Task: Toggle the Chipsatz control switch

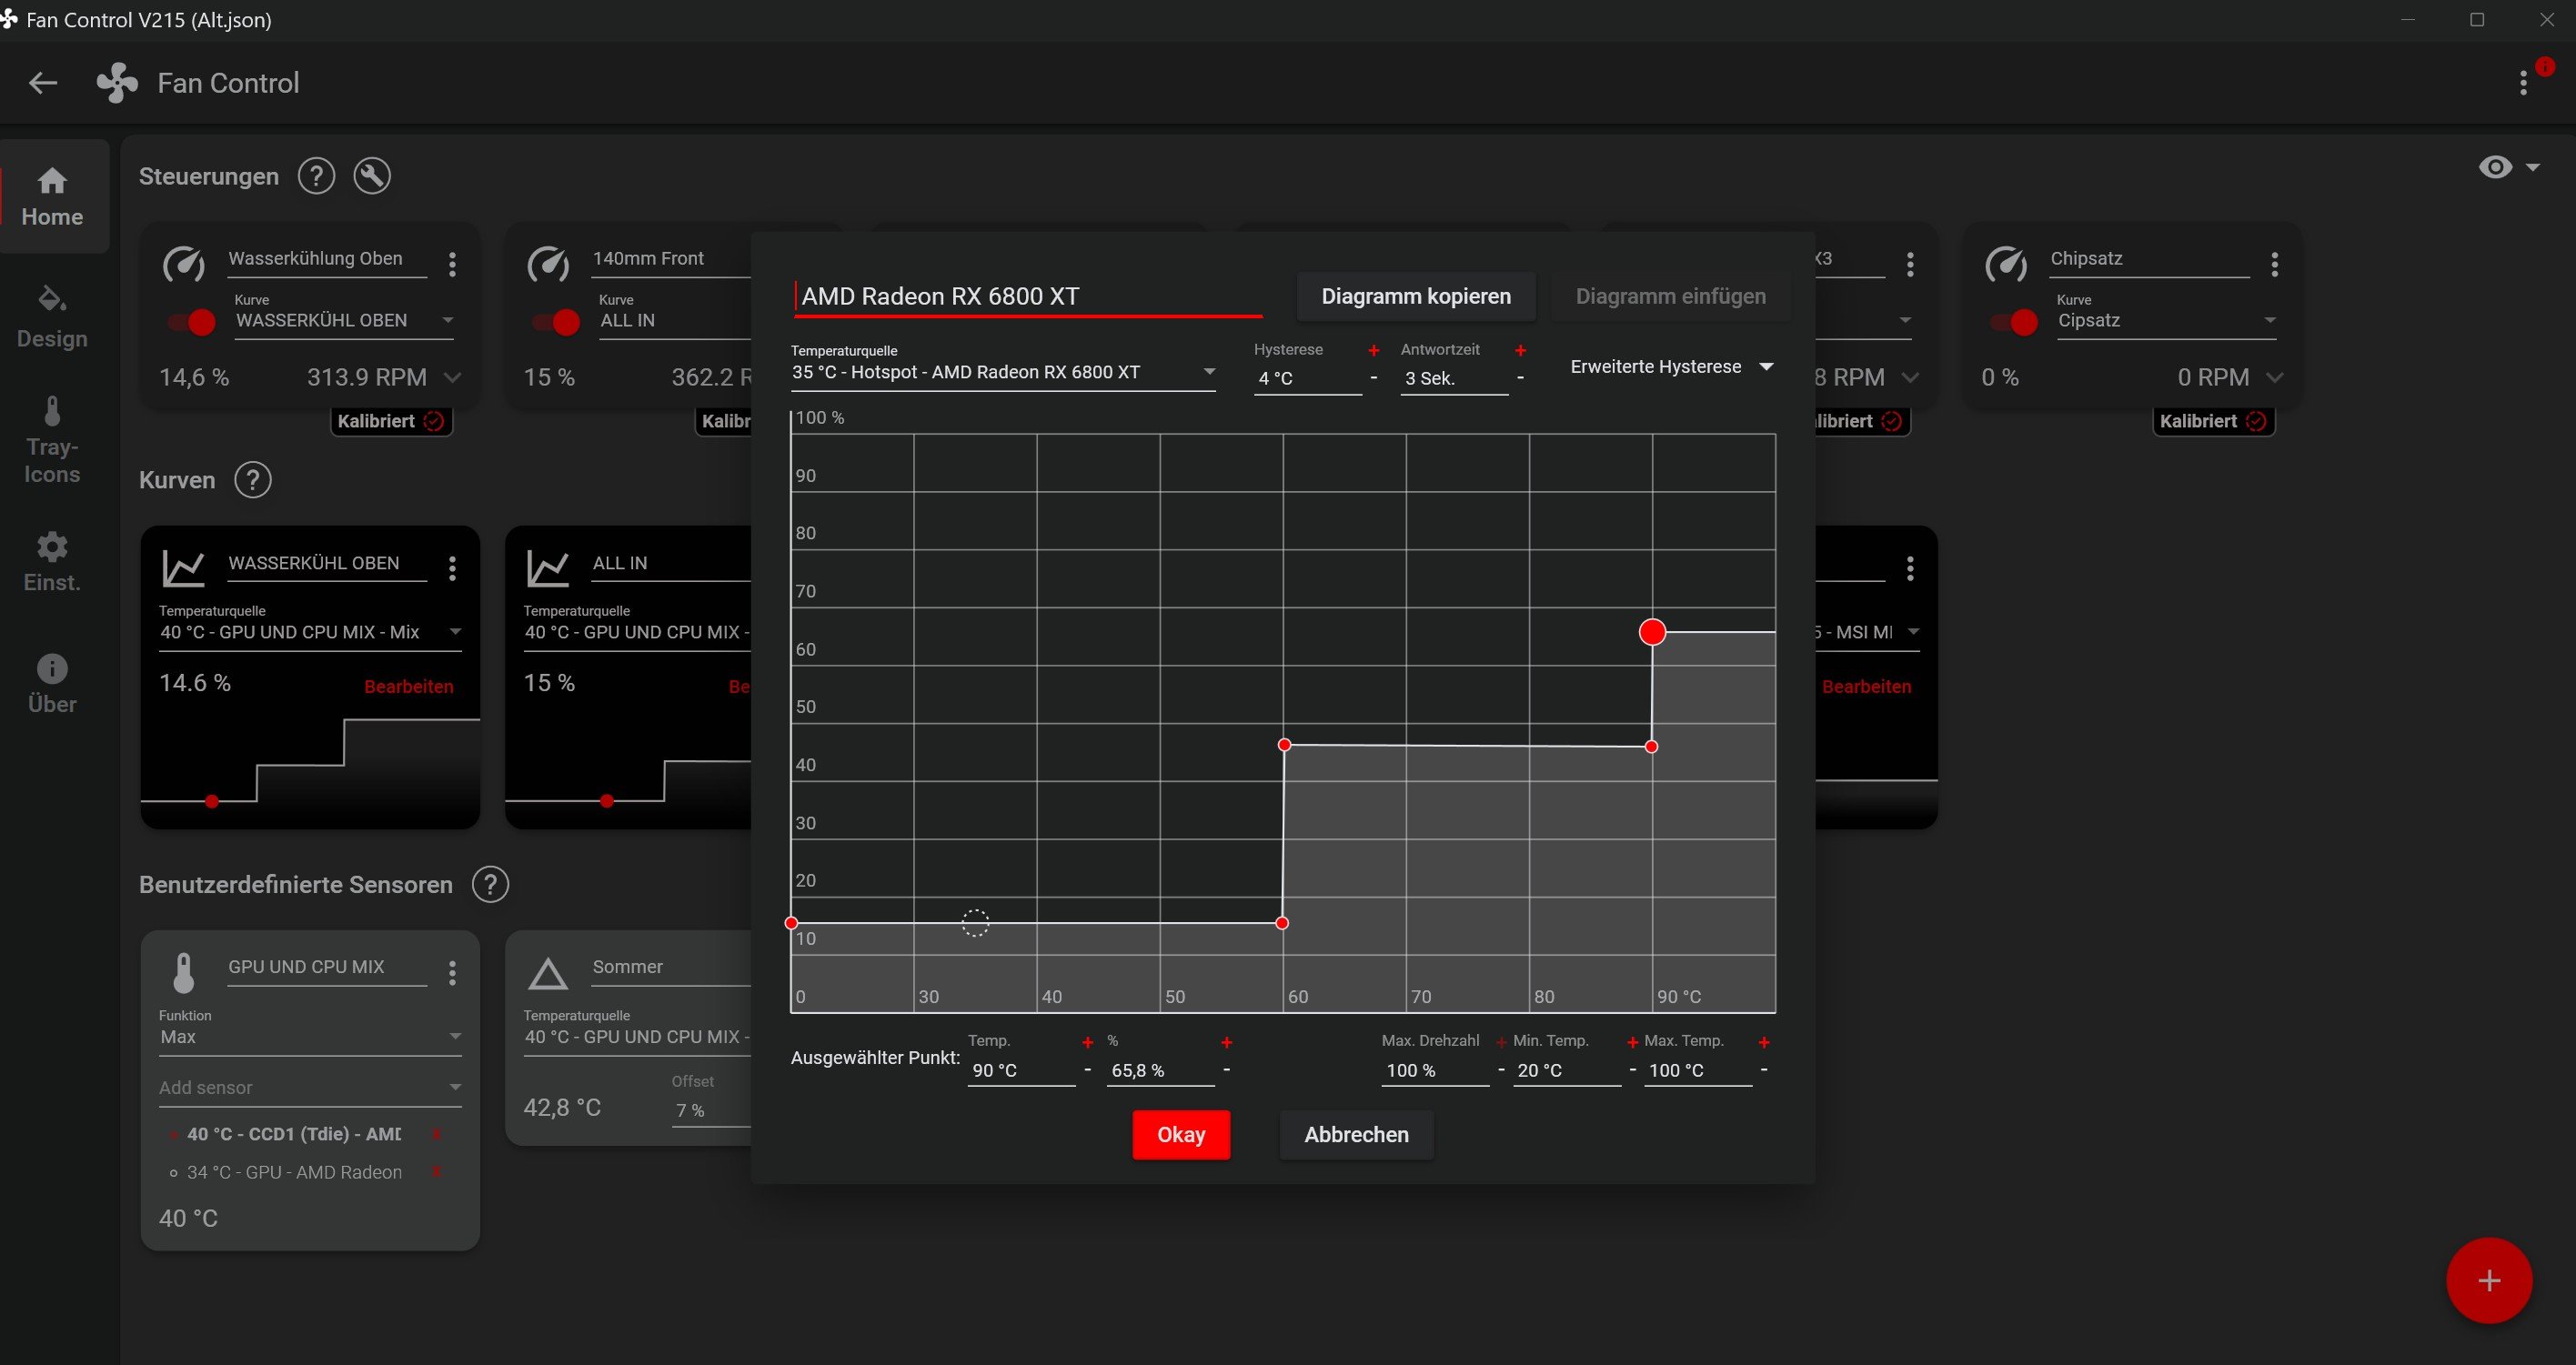Action: point(2014,322)
